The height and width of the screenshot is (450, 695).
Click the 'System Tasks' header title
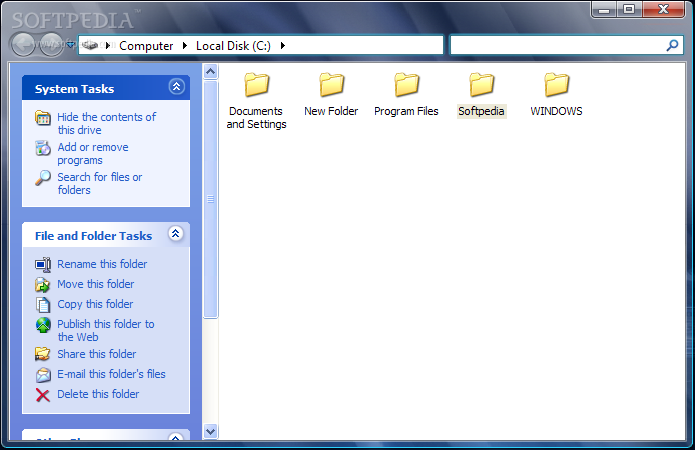(74, 89)
